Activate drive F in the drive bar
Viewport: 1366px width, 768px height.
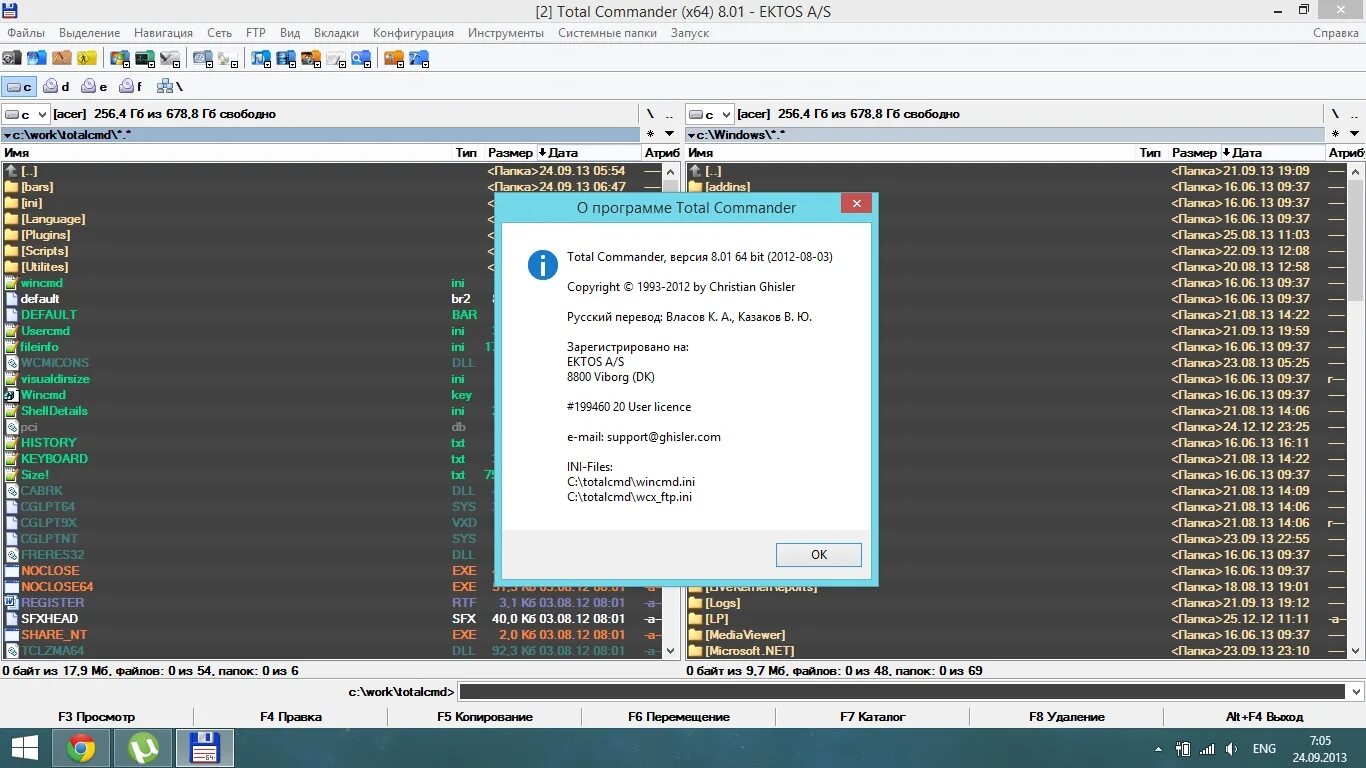pos(130,86)
